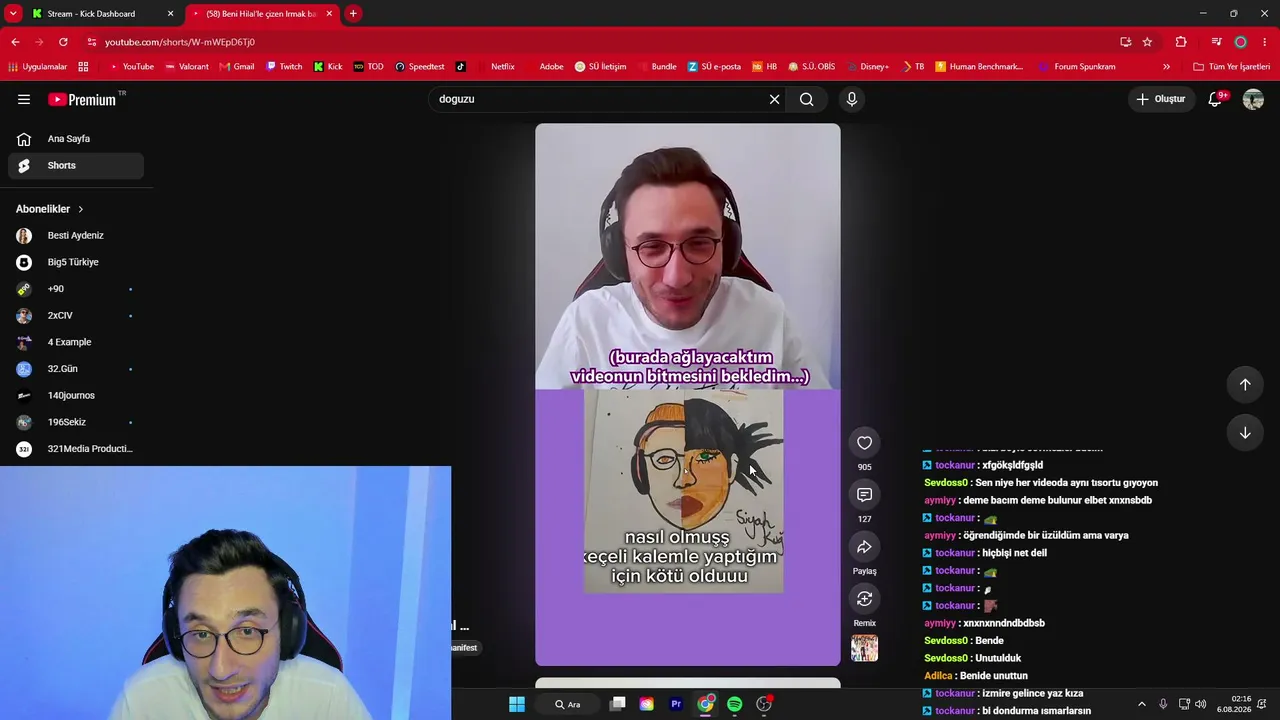Screen dimensions: 1280x720
Task: Open the Disney+ bookmark
Action: tap(867, 67)
